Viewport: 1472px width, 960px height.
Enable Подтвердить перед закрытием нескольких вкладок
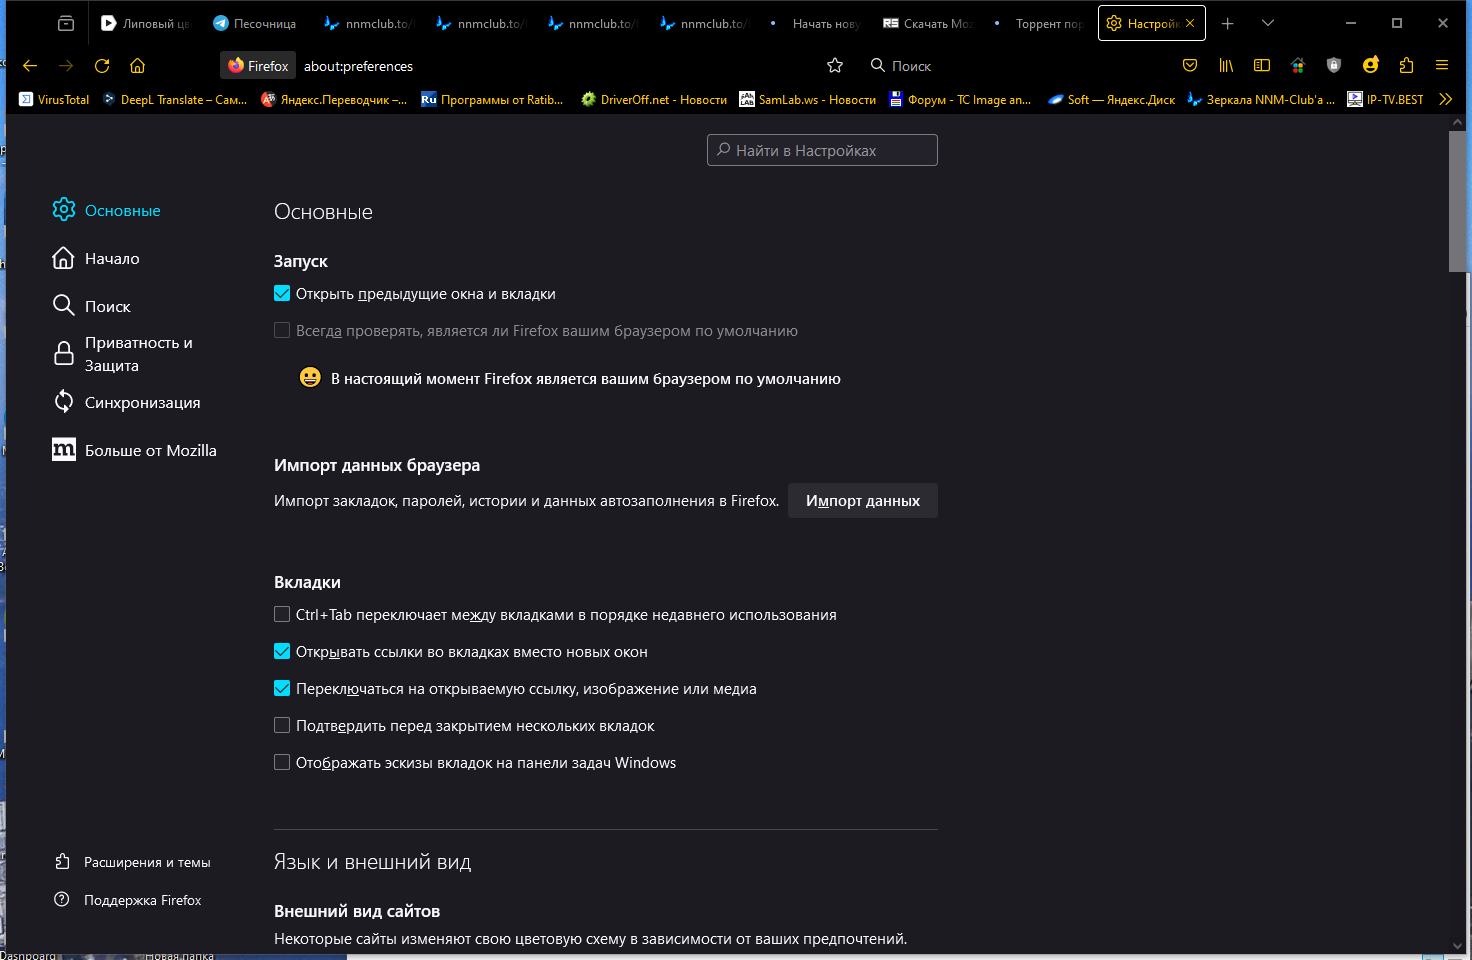(282, 726)
